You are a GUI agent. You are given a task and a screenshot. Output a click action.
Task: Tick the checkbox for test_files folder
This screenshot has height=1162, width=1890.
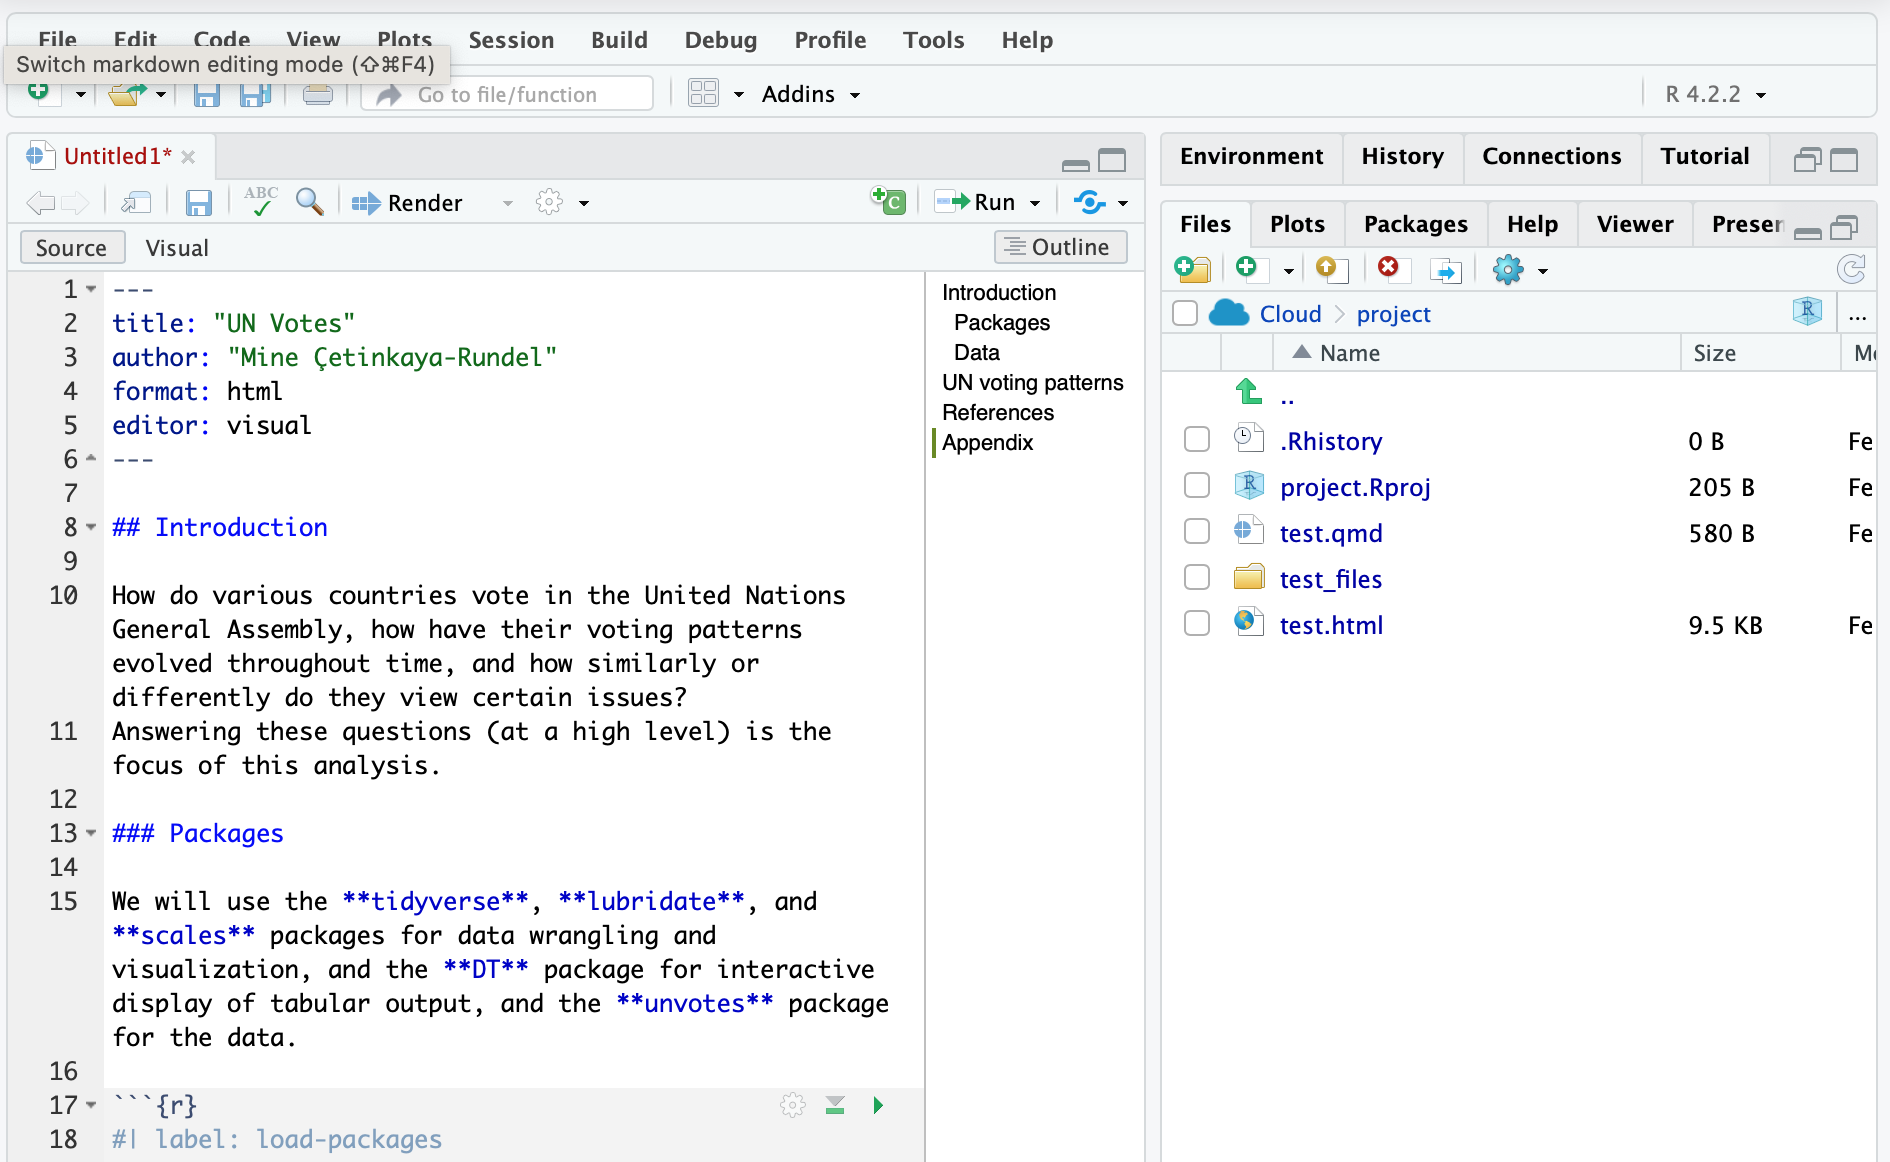(1197, 578)
